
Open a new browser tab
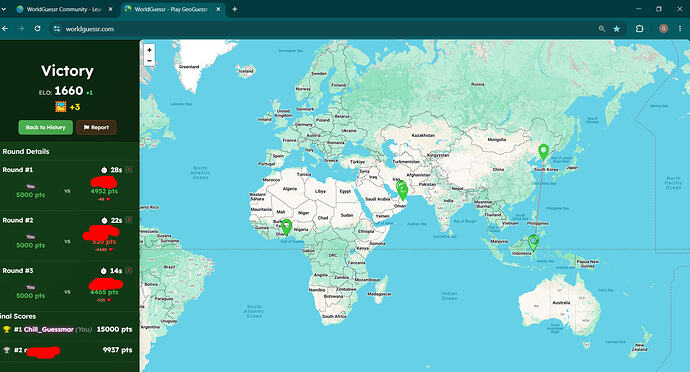point(235,9)
